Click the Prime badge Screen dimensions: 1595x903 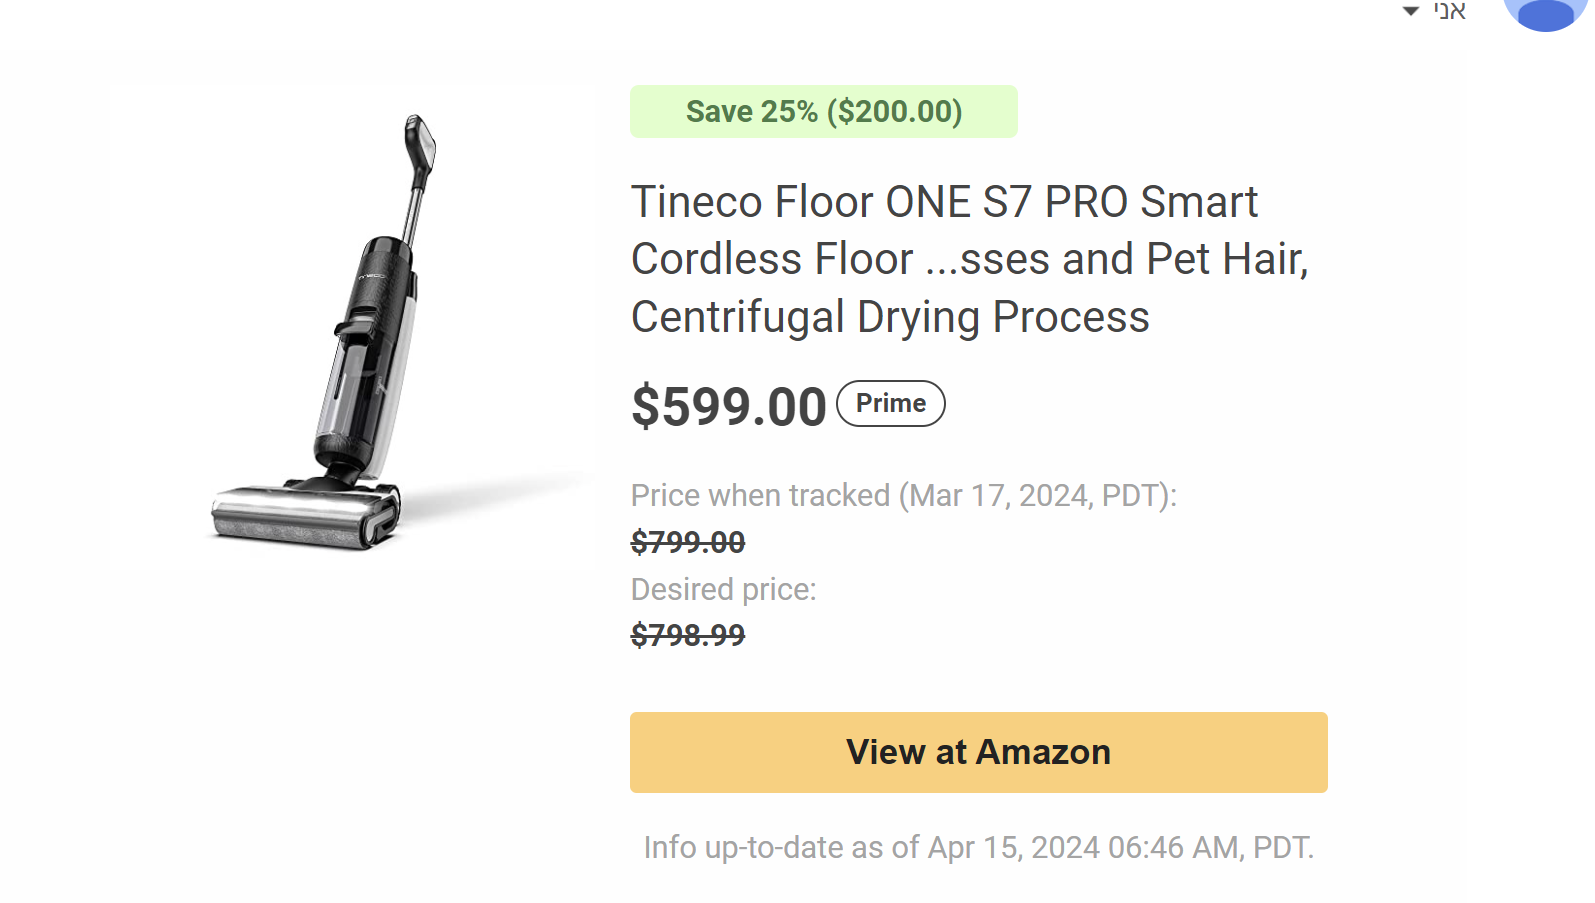[890, 404]
